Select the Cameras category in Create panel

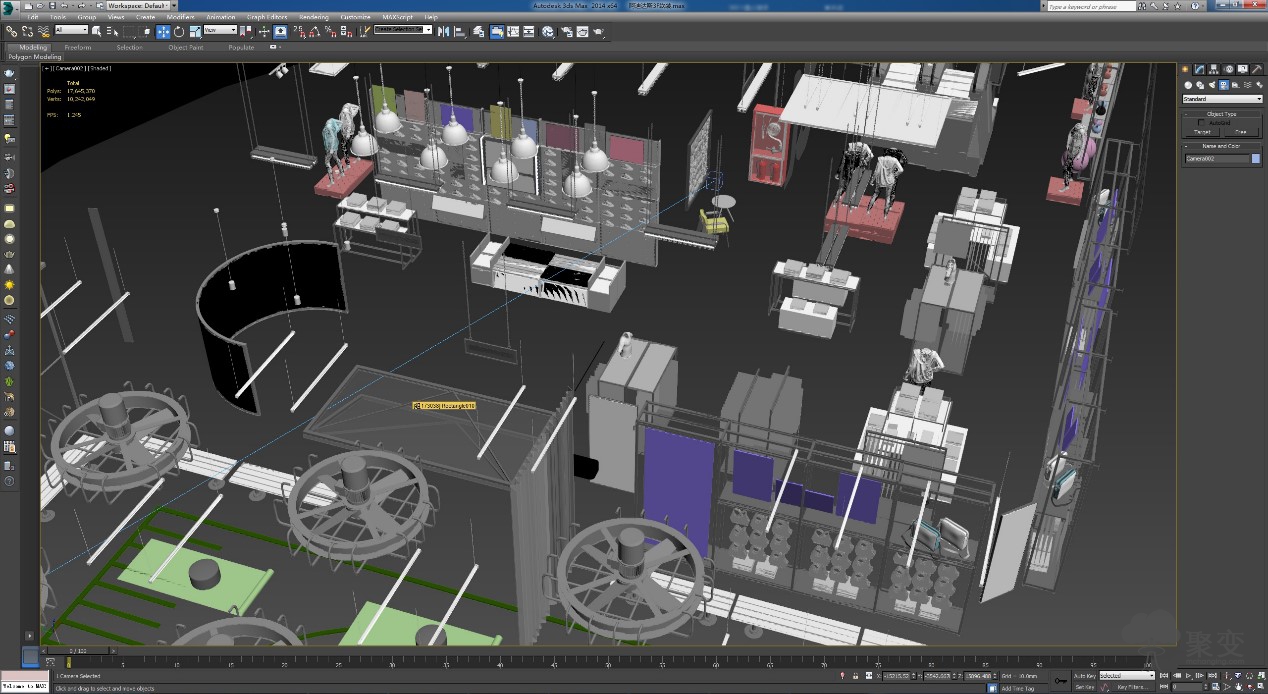[1224, 85]
